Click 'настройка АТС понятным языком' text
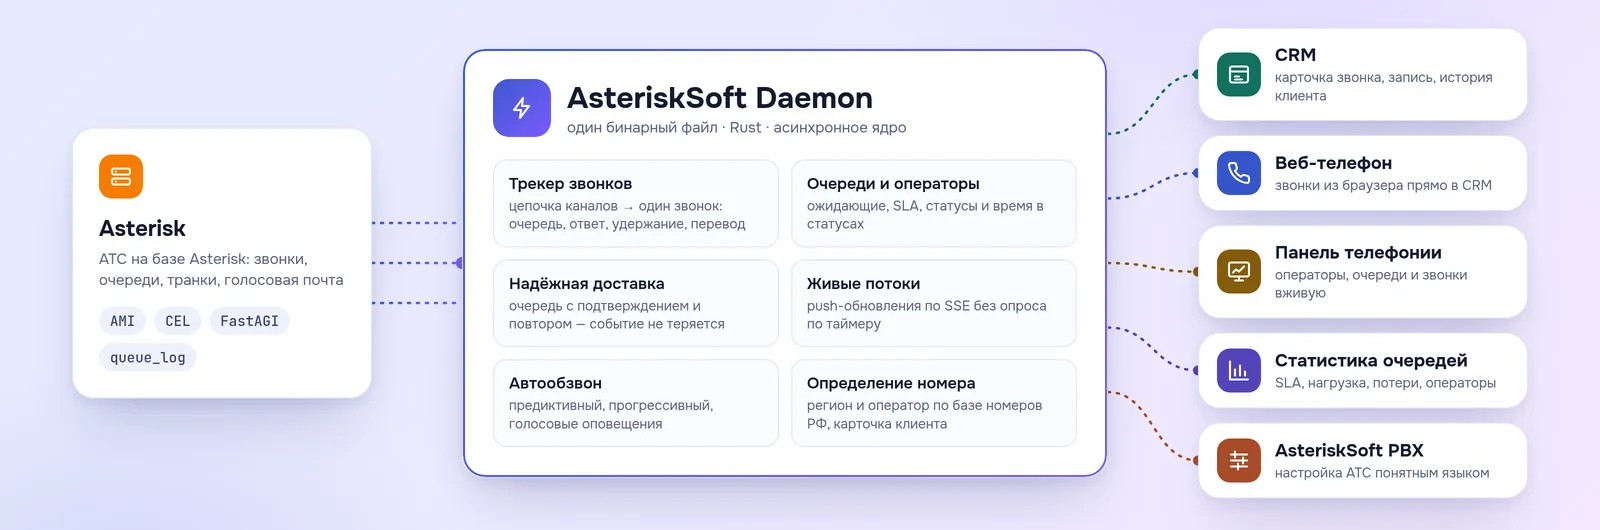This screenshot has width=1600, height=530. 1382,473
